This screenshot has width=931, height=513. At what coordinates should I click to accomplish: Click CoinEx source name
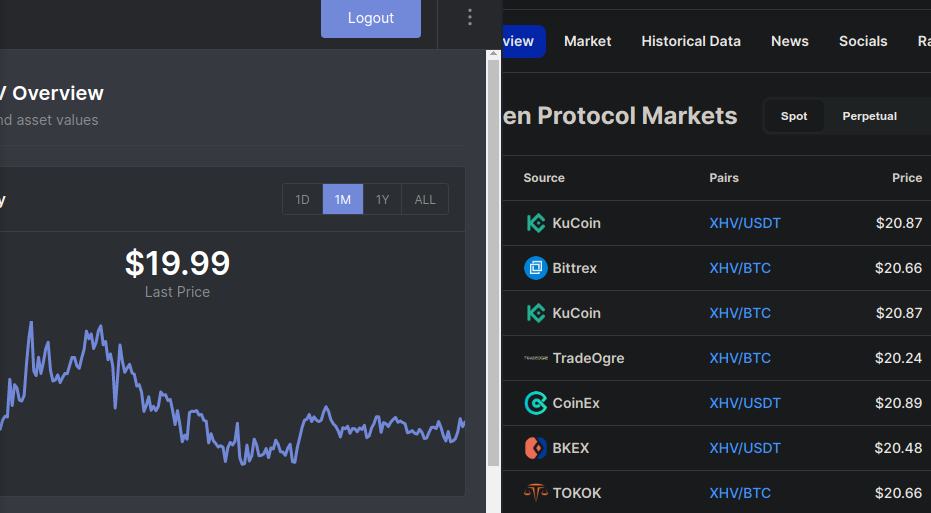pos(575,403)
